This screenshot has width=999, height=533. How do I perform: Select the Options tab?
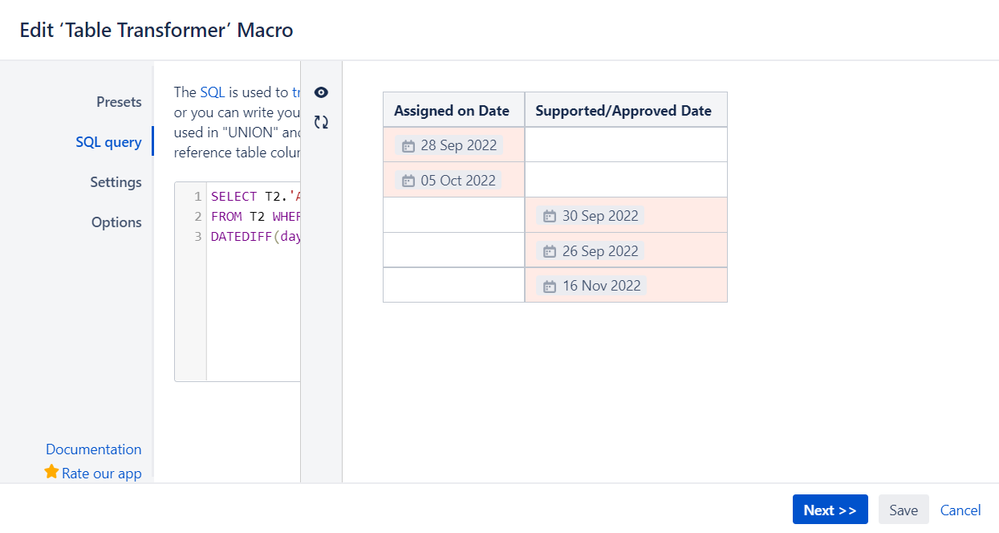click(116, 222)
